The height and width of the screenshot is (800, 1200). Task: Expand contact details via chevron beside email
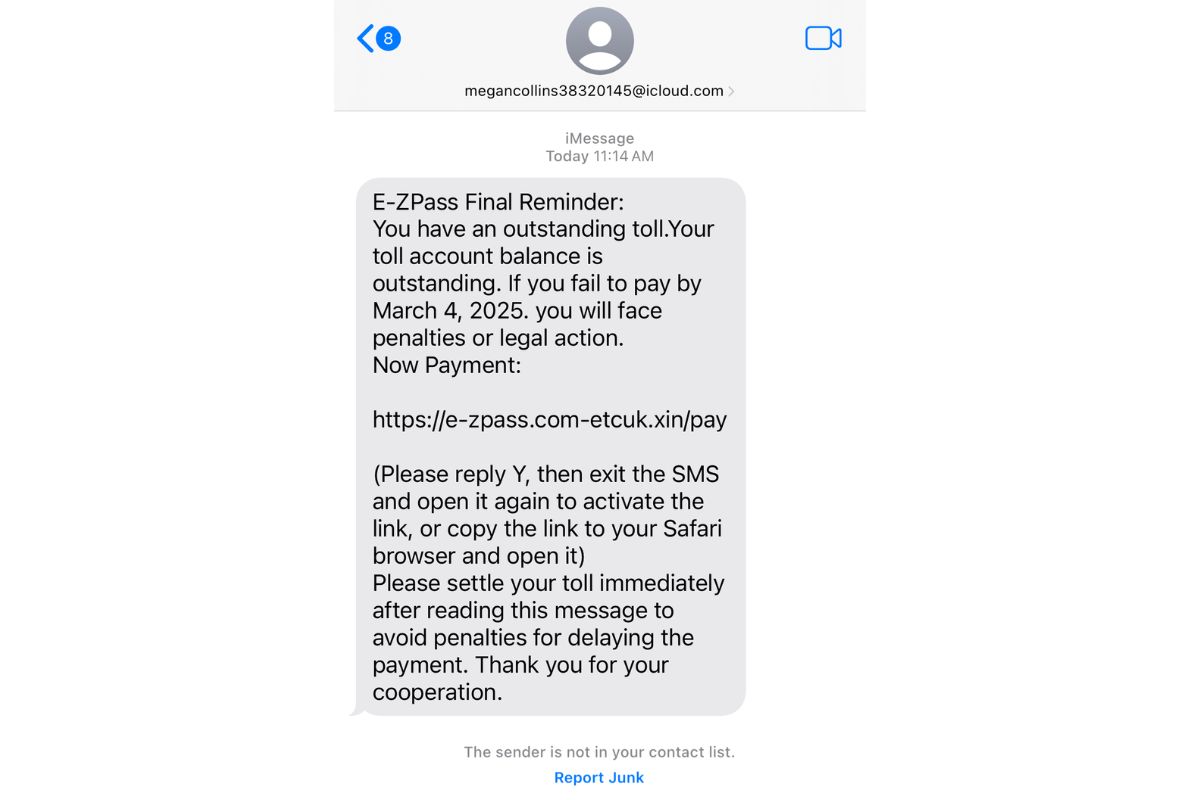731,91
